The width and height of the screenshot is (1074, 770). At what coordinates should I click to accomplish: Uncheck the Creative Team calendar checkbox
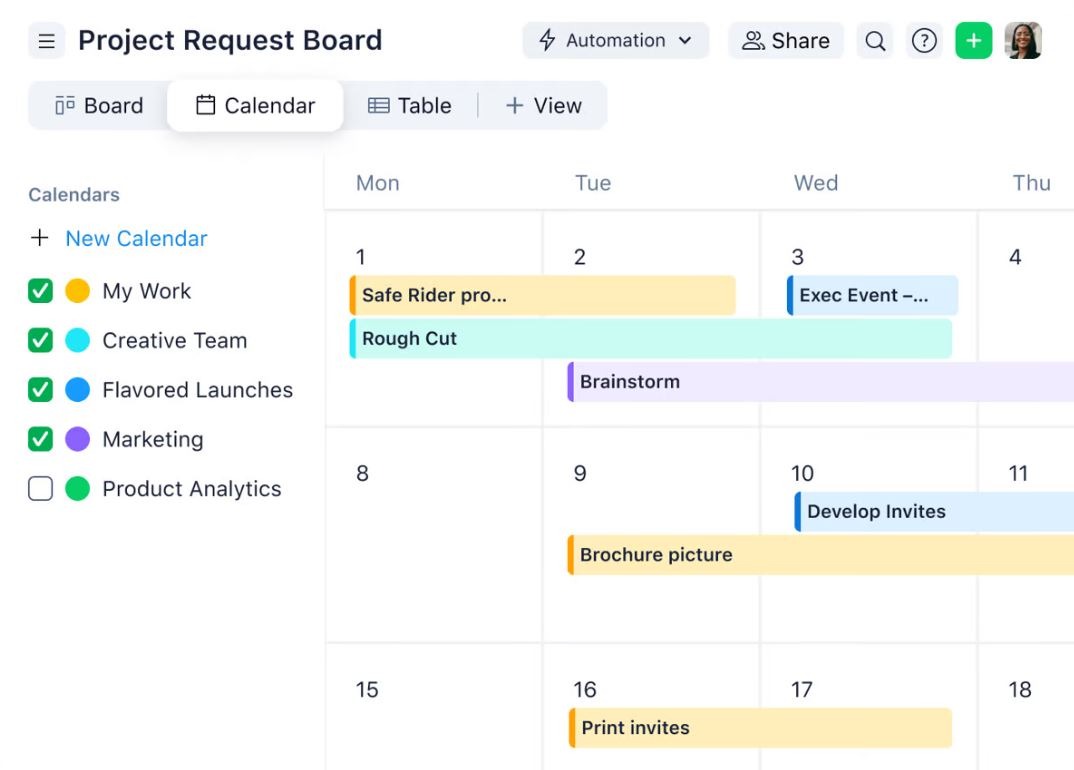[40, 340]
